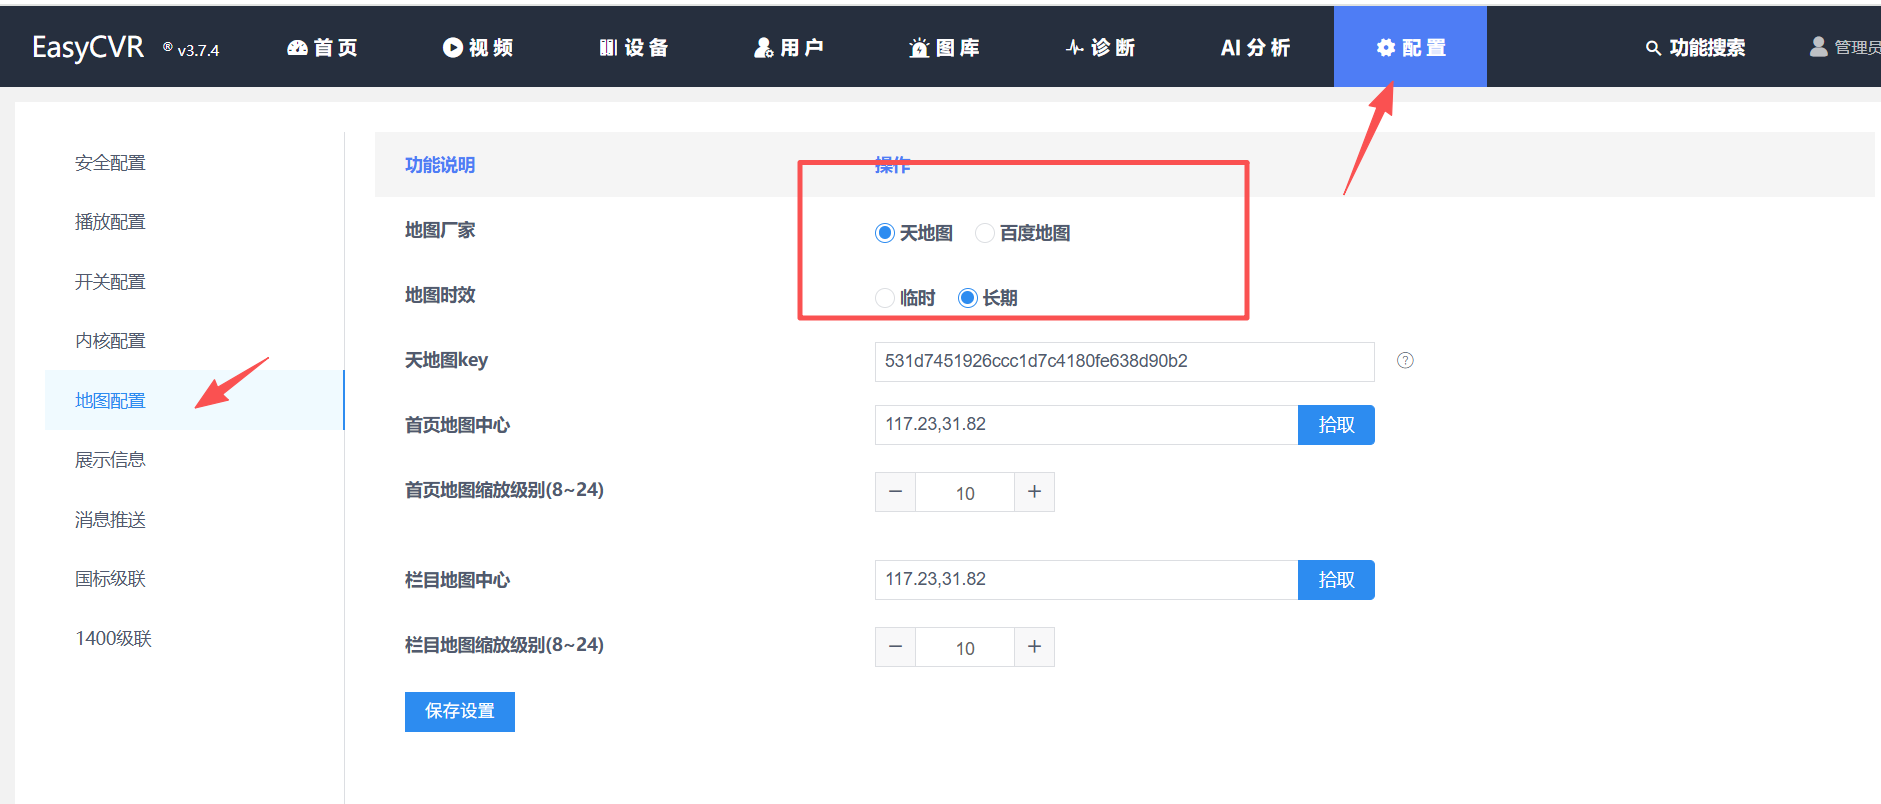The width and height of the screenshot is (1881, 804).
Task: Click the user icon beside 用户
Action: pos(764,48)
